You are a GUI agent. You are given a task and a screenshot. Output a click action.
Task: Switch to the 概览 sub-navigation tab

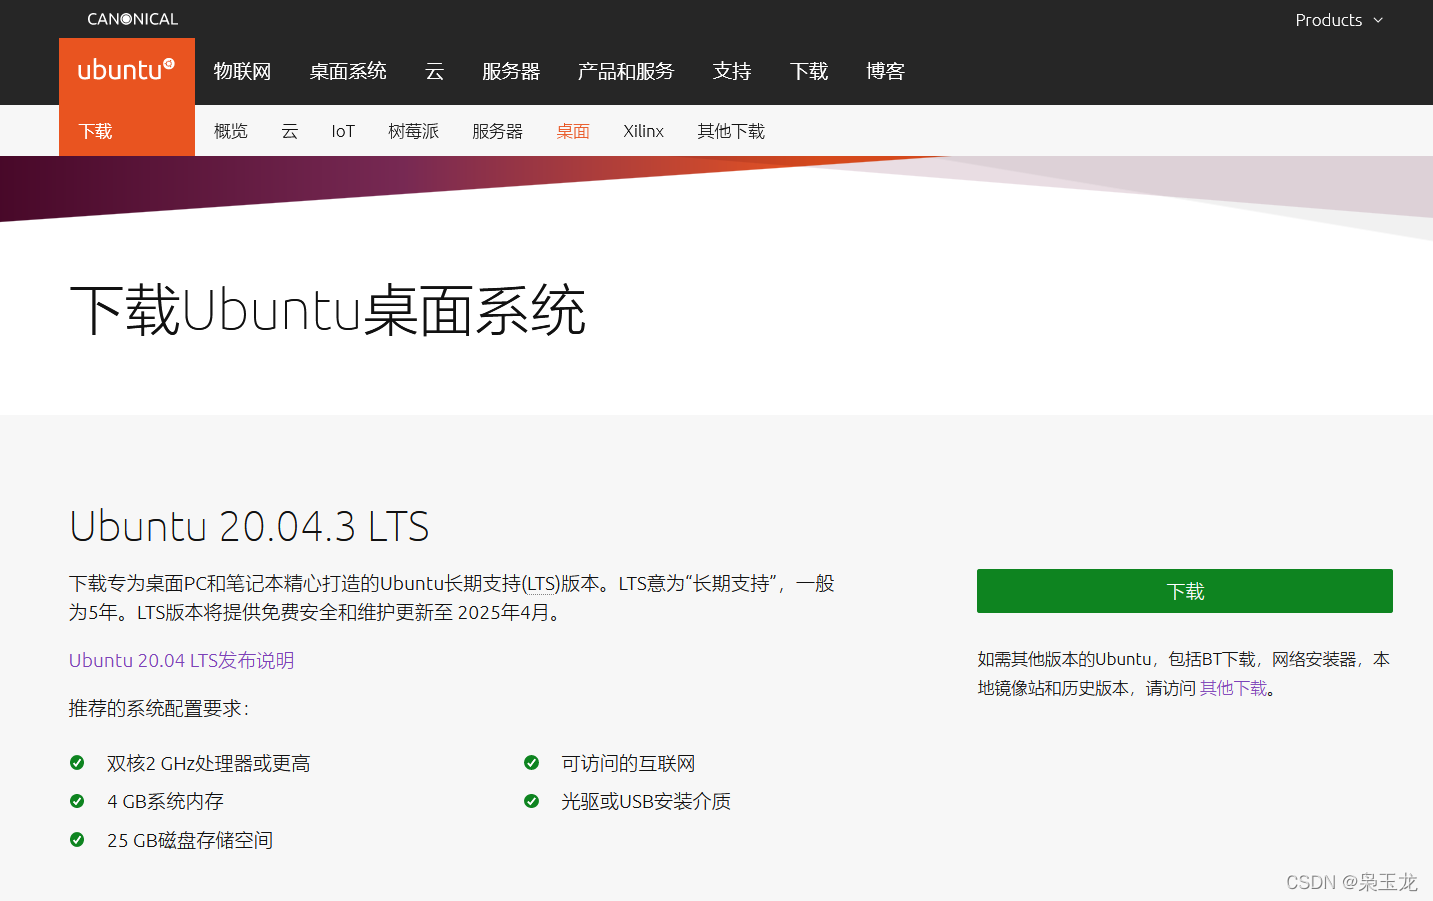(x=231, y=131)
